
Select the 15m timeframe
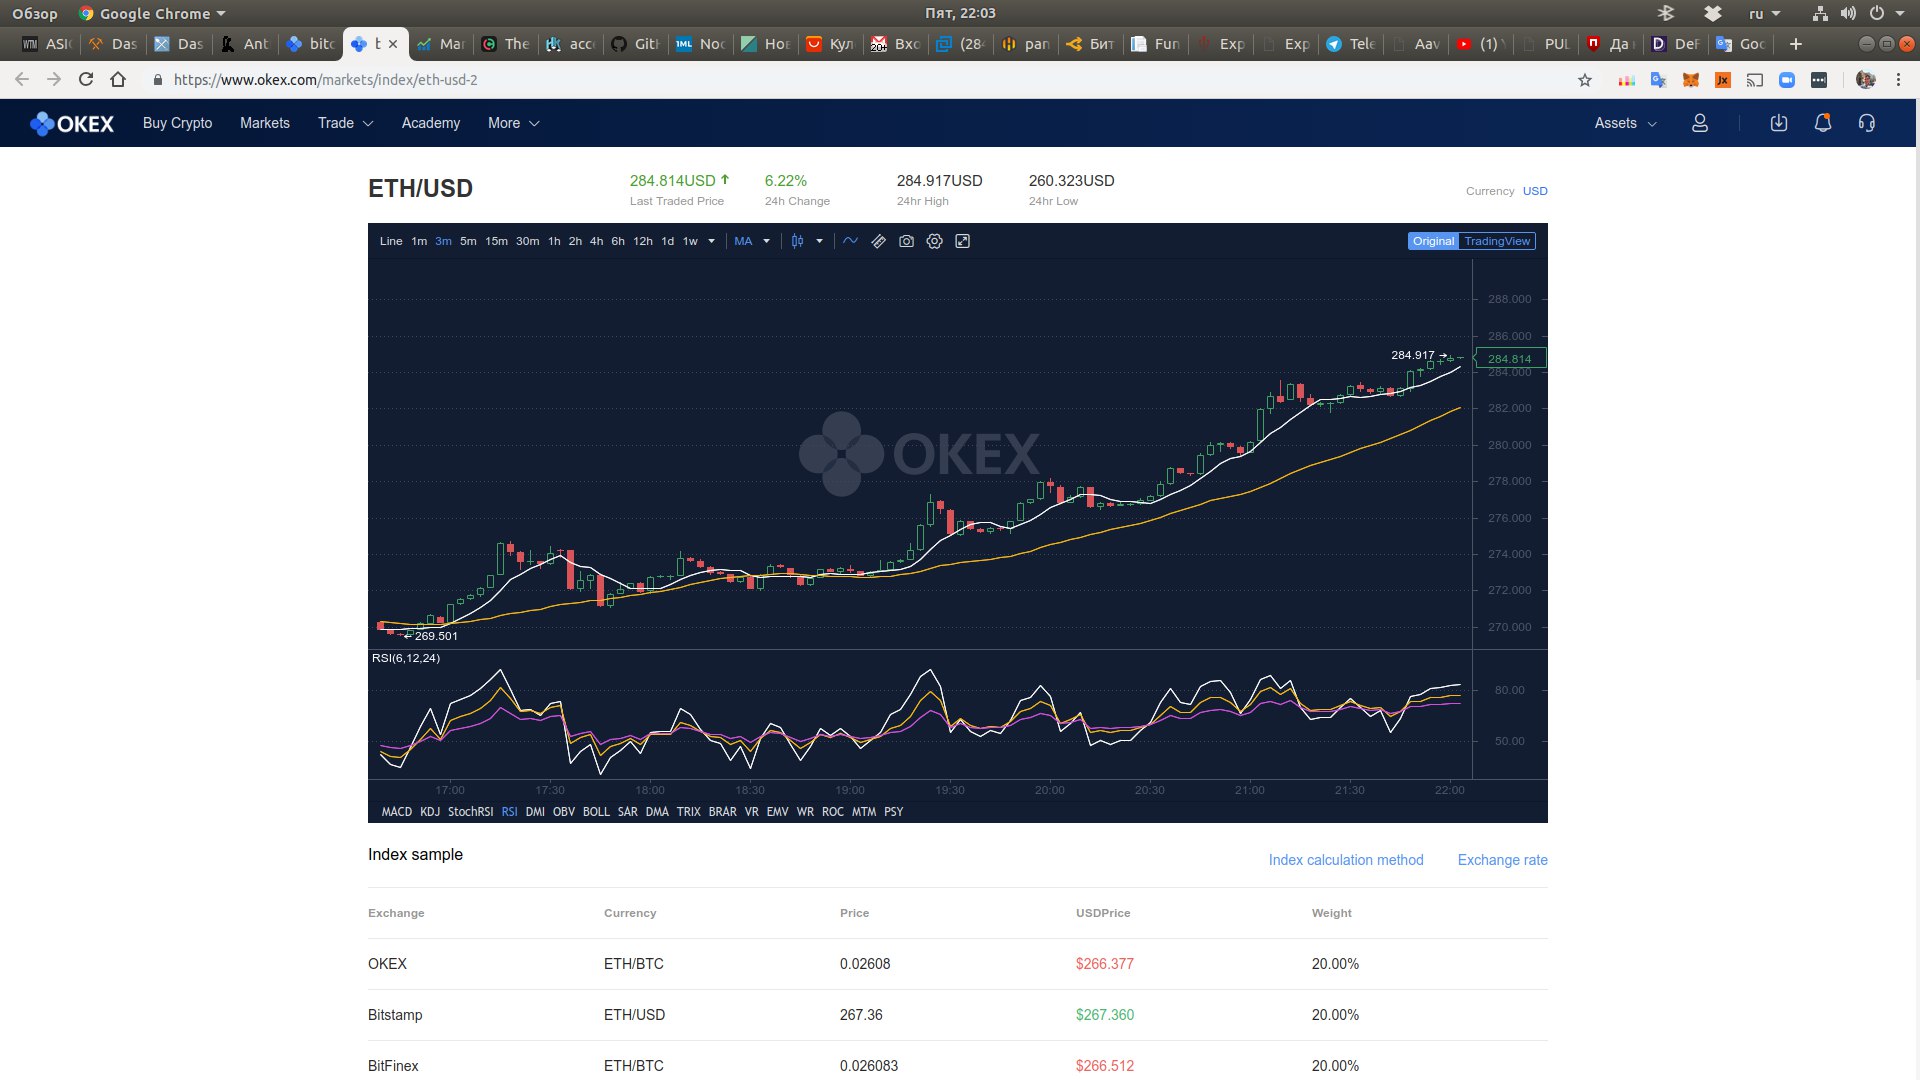pos(496,241)
